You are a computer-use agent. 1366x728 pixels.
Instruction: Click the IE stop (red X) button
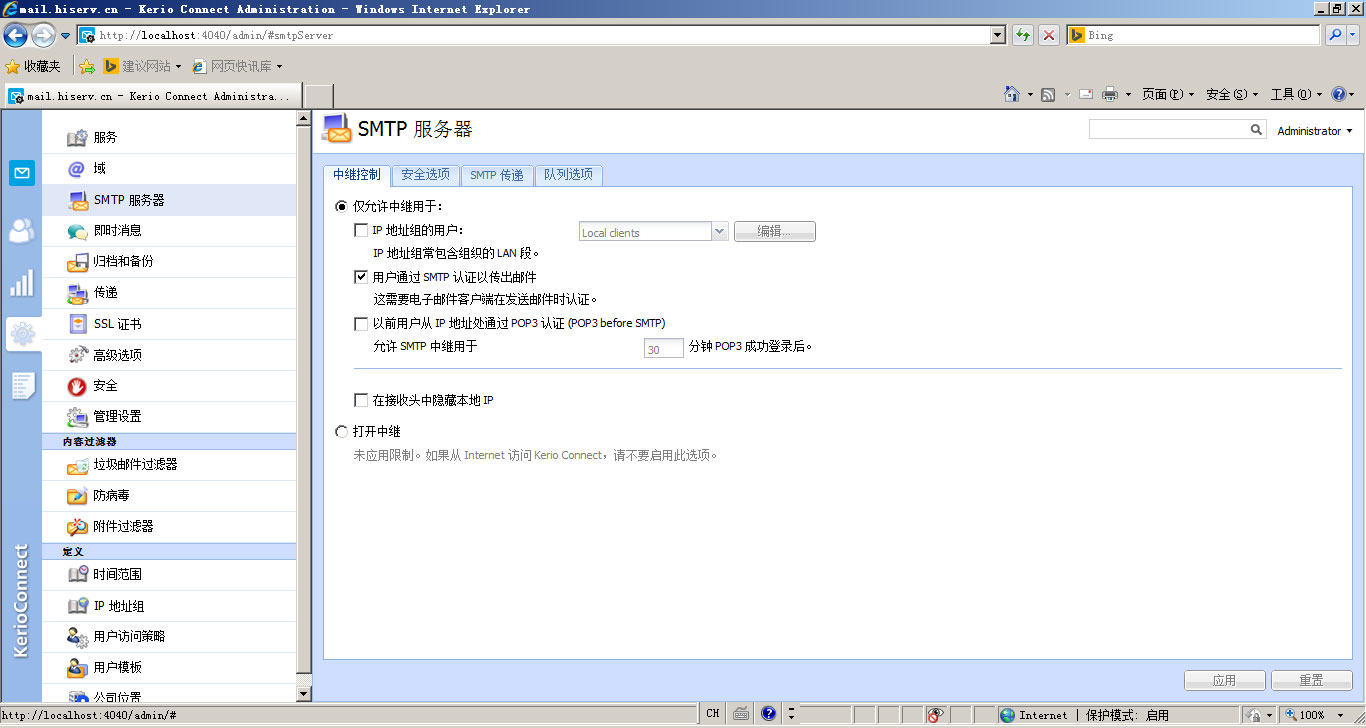click(1048, 35)
